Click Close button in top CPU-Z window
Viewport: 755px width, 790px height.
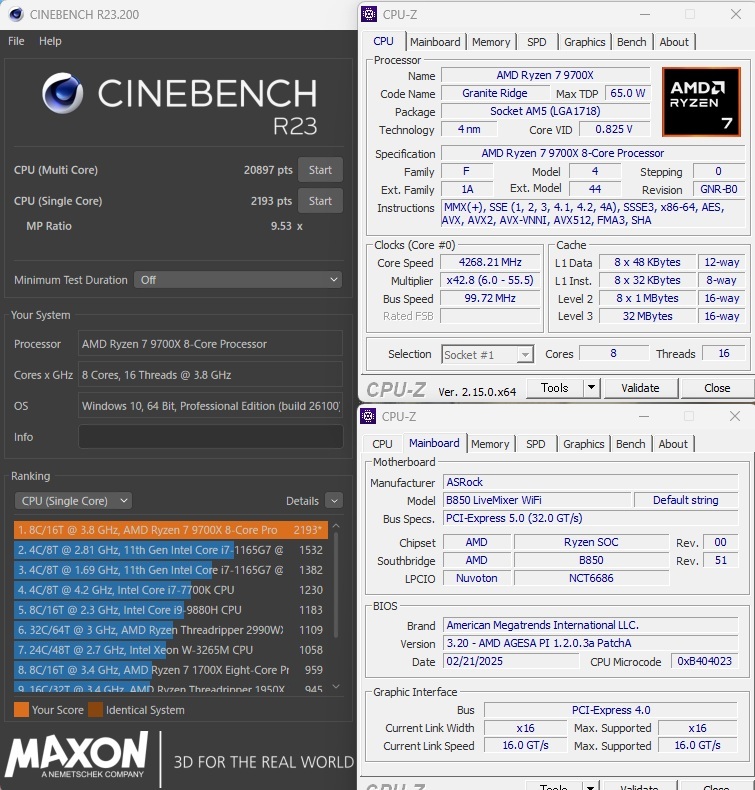[x=717, y=388]
